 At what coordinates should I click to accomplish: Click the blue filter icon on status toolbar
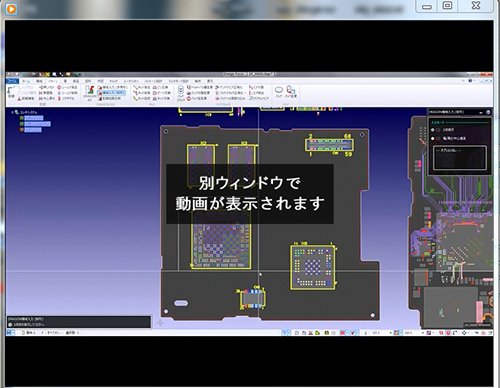286,333
